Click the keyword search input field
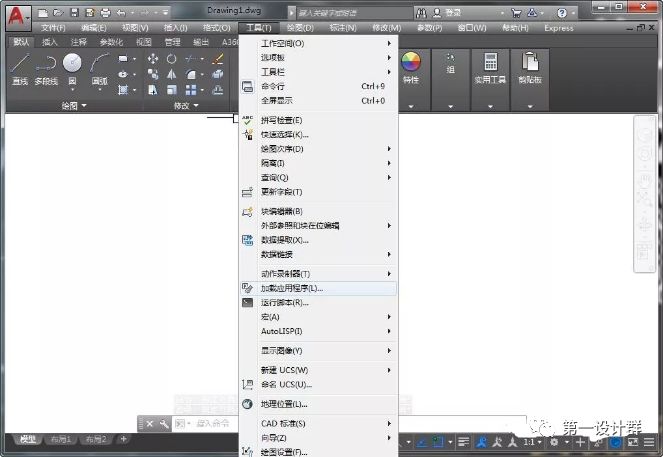The height and width of the screenshot is (457, 663). click(x=354, y=13)
